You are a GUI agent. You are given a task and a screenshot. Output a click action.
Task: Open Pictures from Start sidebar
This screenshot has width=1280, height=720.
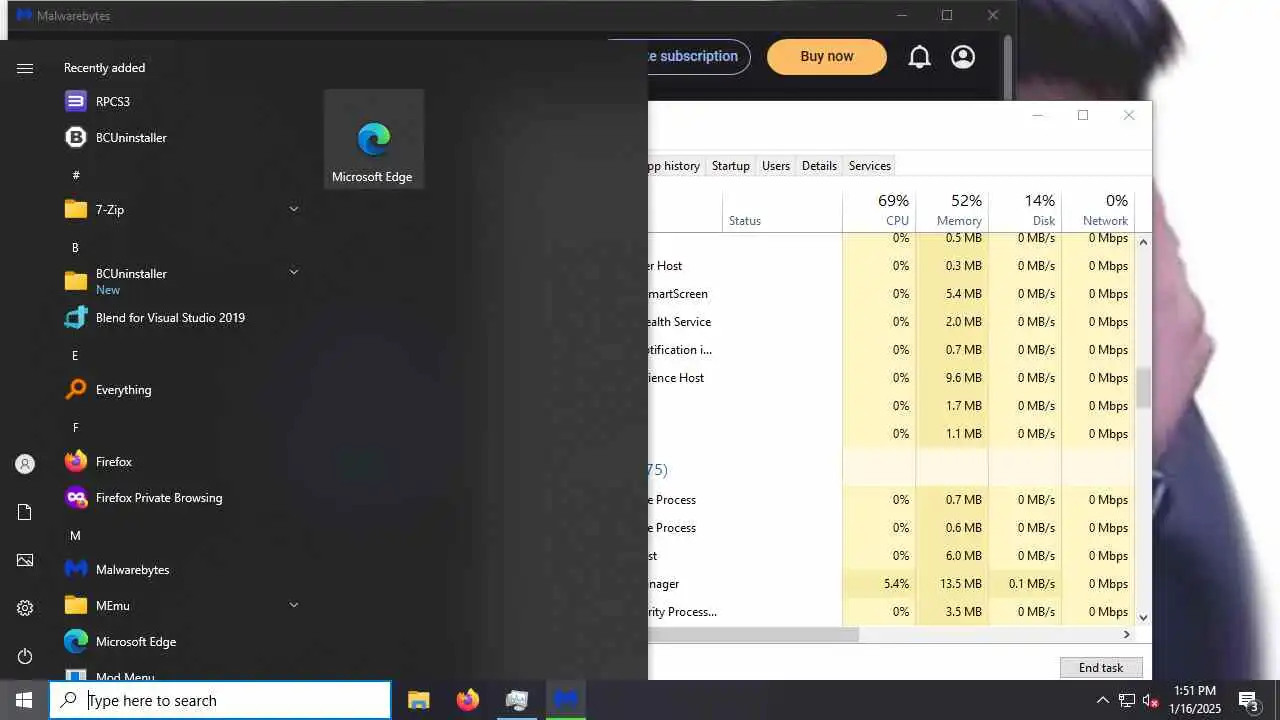(x=25, y=560)
